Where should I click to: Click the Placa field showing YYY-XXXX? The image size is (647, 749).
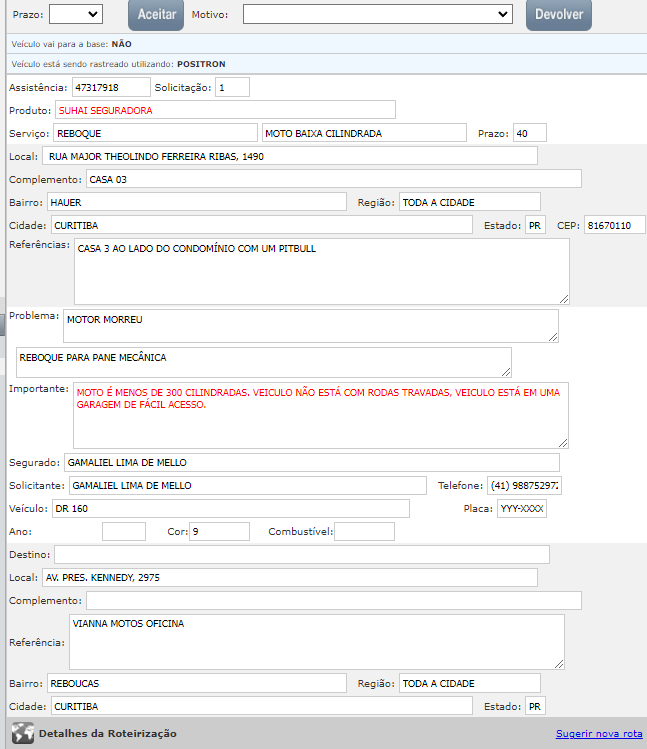pyautogui.click(x=522, y=509)
